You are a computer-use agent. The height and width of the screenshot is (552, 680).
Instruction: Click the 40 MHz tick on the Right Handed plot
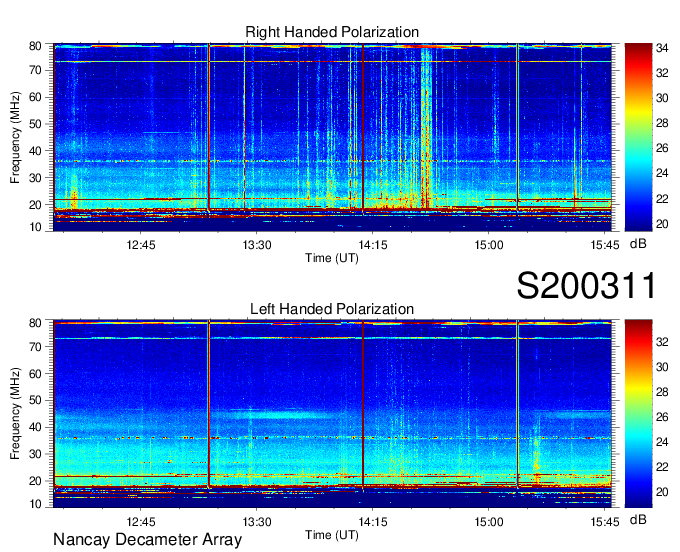[x=35, y=151]
